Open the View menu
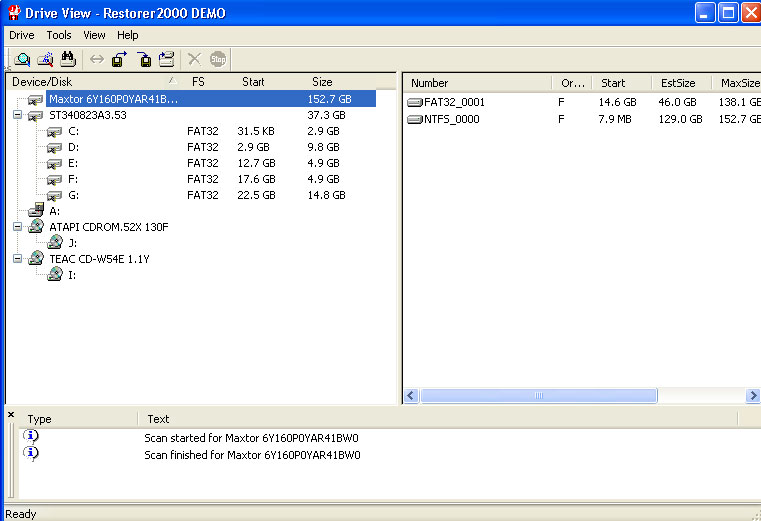The width and height of the screenshot is (761, 521). [x=94, y=35]
